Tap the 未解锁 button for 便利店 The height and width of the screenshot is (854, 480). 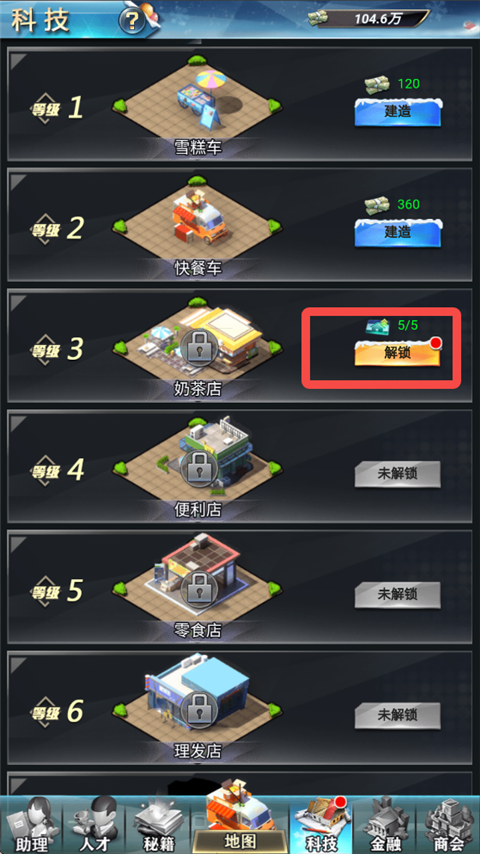tap(397, 474)
